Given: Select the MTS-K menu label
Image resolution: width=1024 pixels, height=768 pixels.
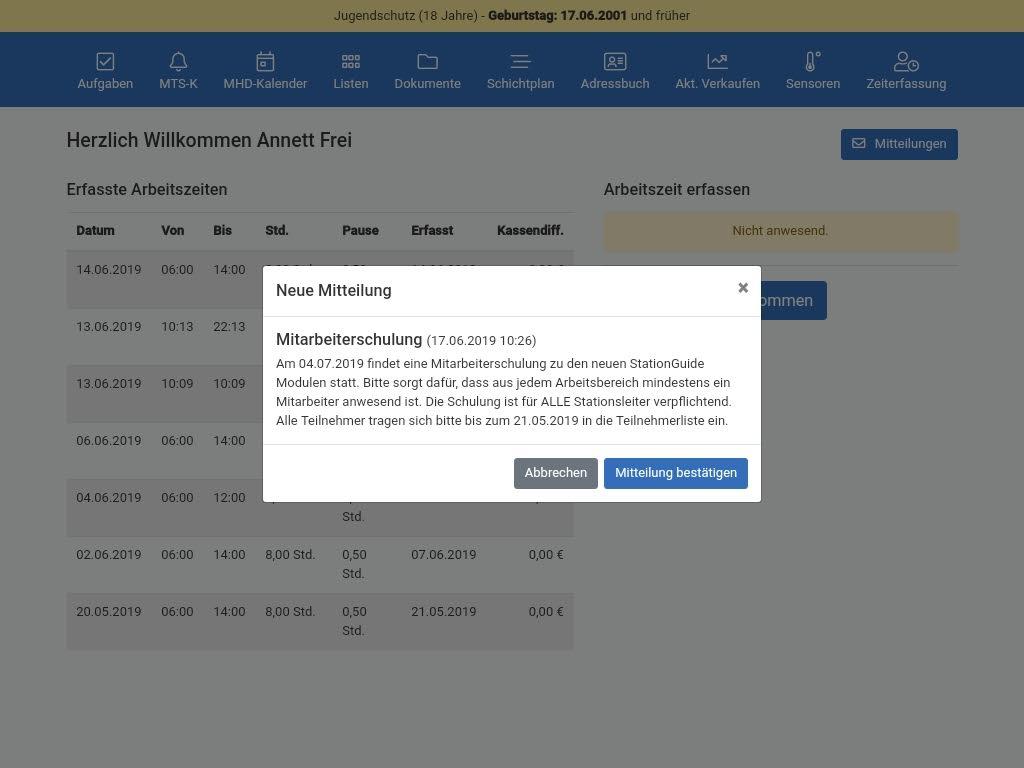Looking at the screenshot, I should coord(178,84).
